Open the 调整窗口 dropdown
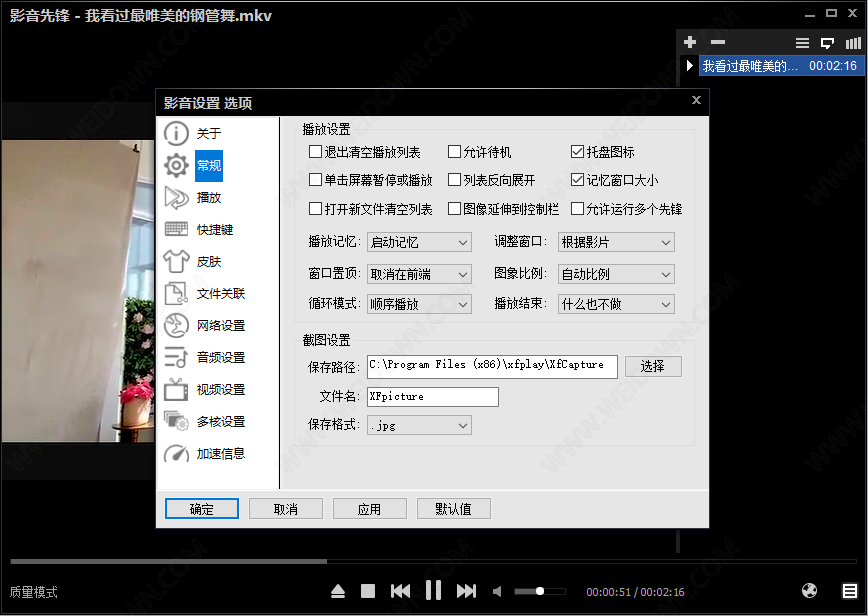 coord(616,242)
